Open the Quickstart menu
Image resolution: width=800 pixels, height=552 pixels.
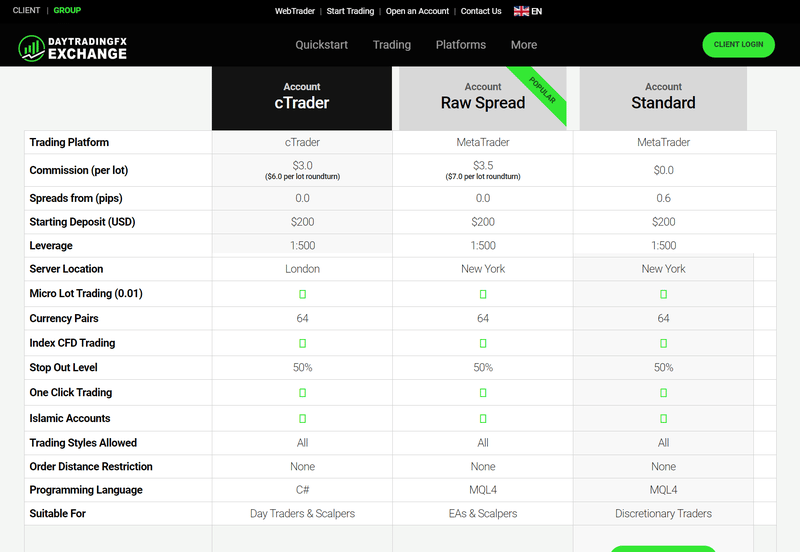pyautogui.click(x=321, y=45)
